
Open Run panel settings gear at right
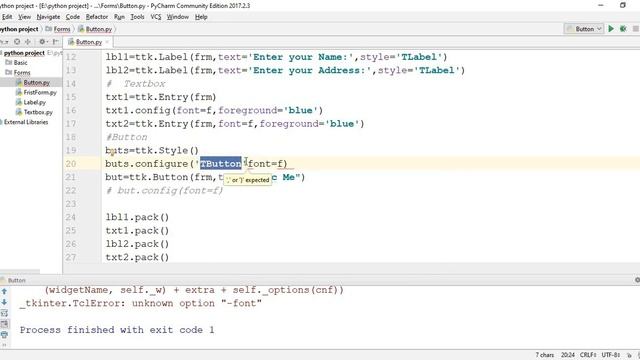[637, 280]
